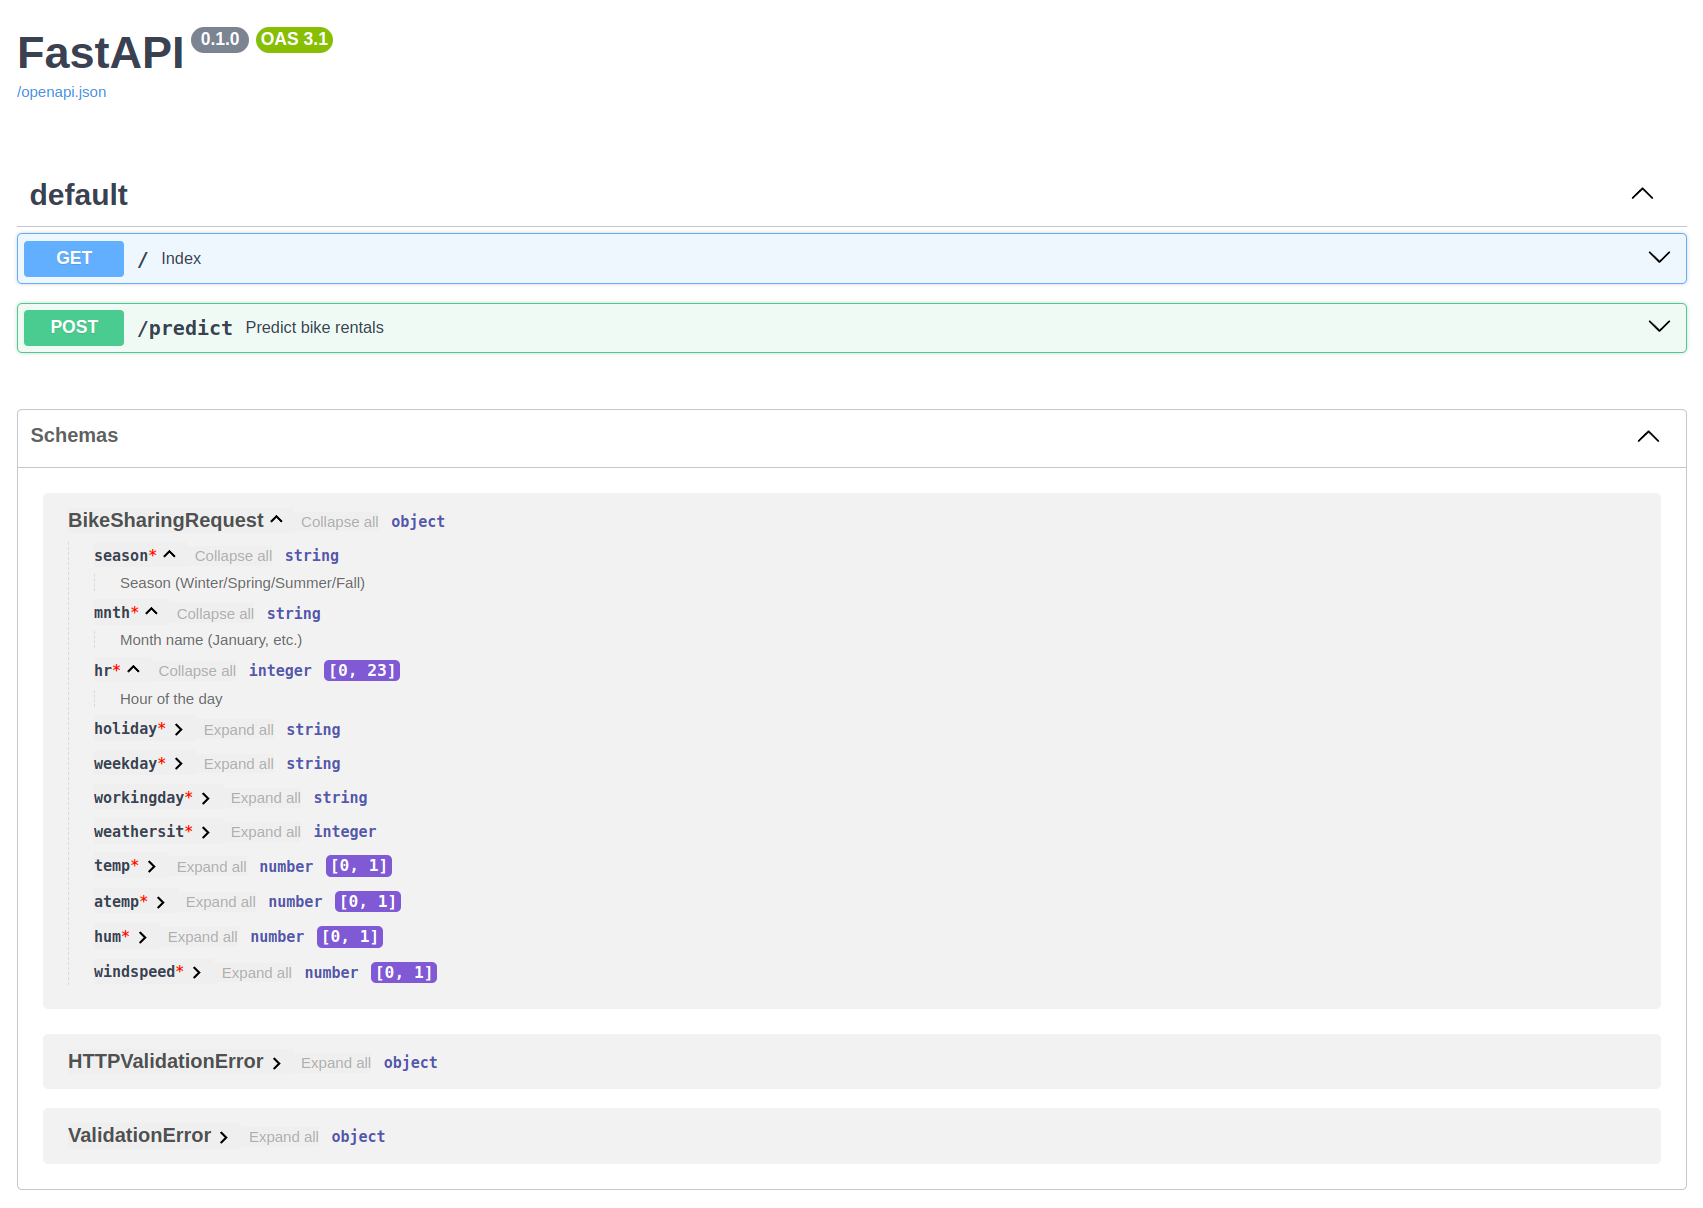Expand the HTTPValidationError schema chevron
The height and width of the screenshot is (1208, 1703).
click(x=277, y=1063)
